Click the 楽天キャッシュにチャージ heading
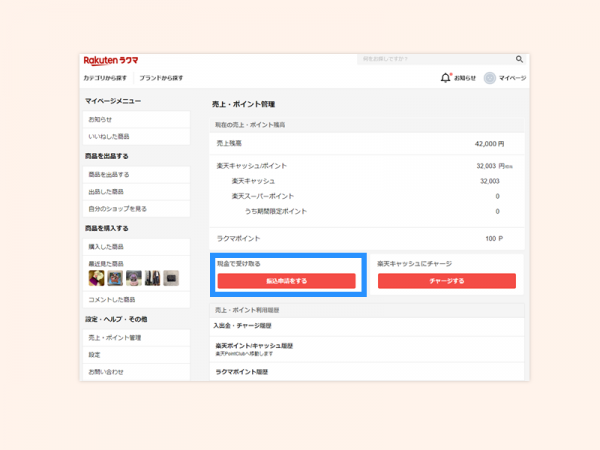Screen dimensions: 600x450 click(x=415, y=264)
